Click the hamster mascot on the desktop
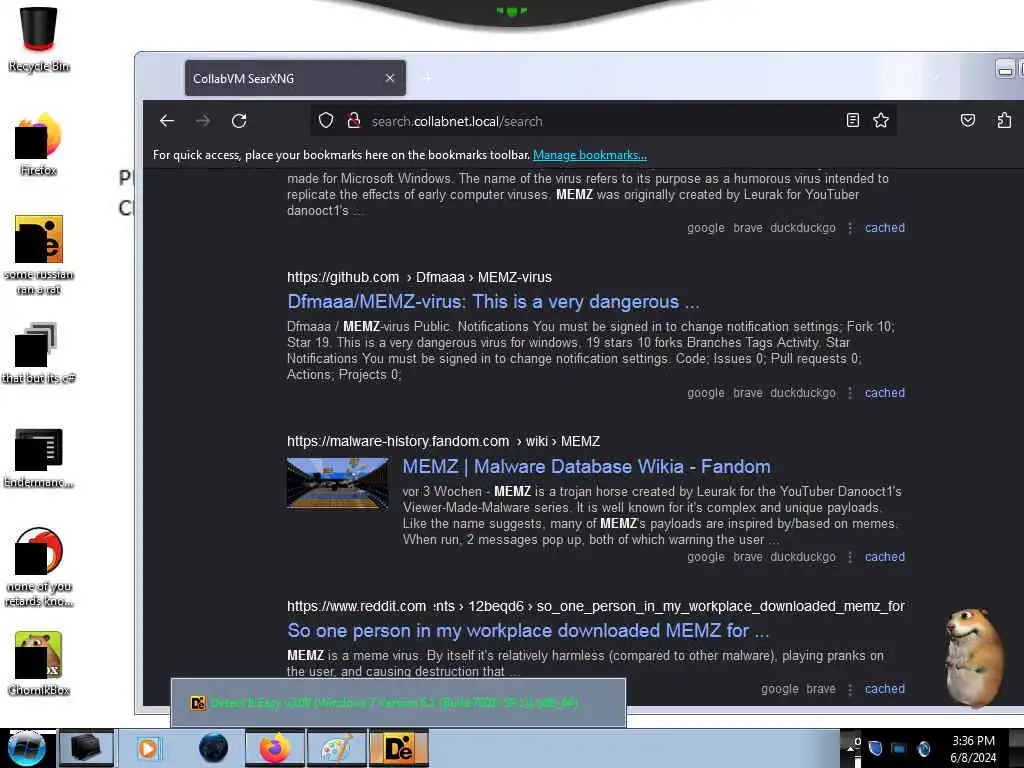Image resolution: width=1024 pixels, height=768 pixels. (974, 656)
